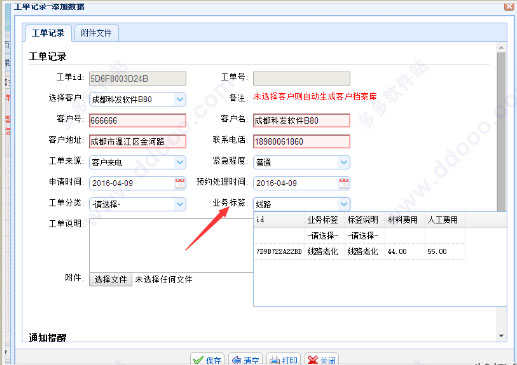Click the 打印 print button
The height and width of the screenshot is (365, 517).
pyautogui.click(x=284, y=359)
